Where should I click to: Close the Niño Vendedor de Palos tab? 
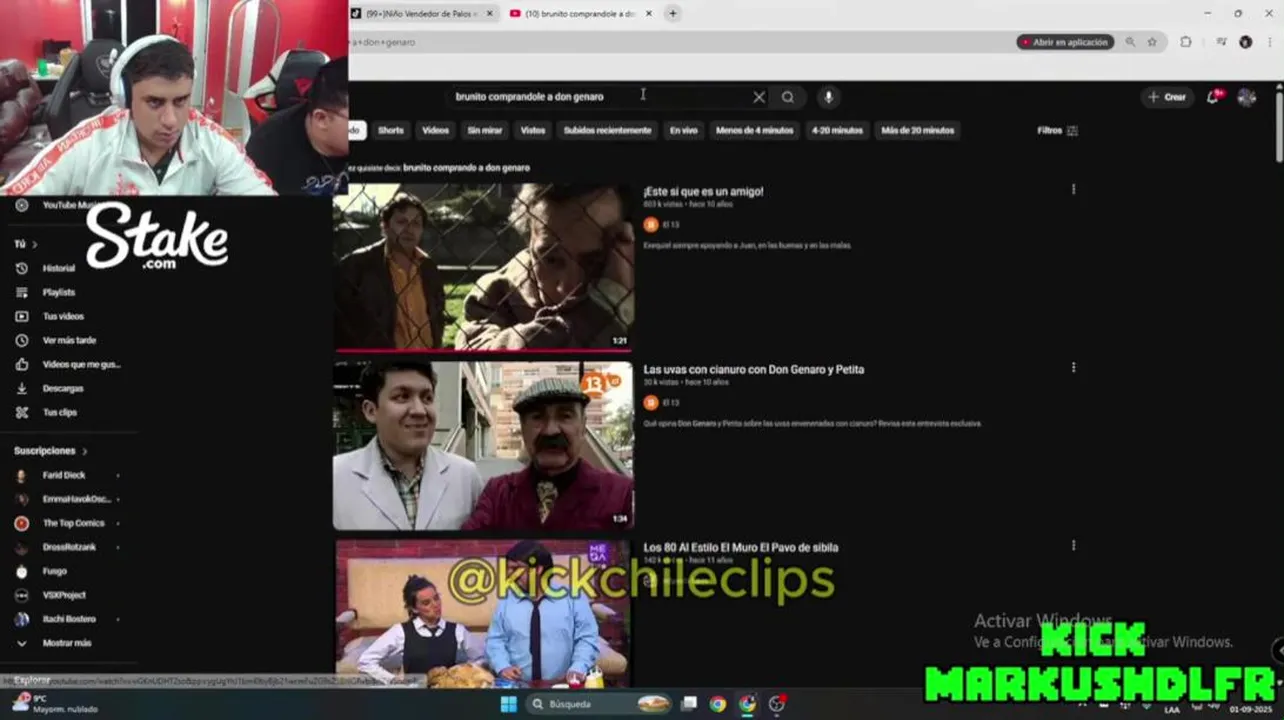click(490, 13)
